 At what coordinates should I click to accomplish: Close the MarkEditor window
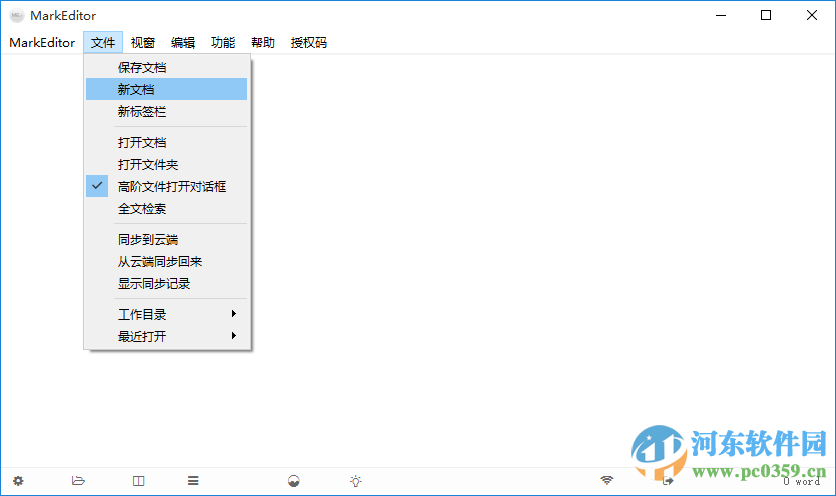[811, 15]
